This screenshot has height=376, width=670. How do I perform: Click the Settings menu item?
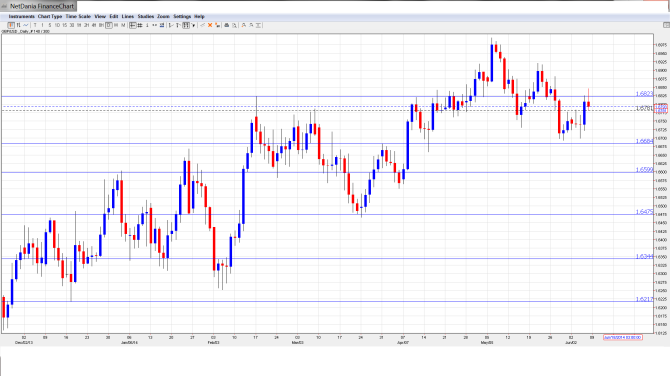tap(182, 16)
